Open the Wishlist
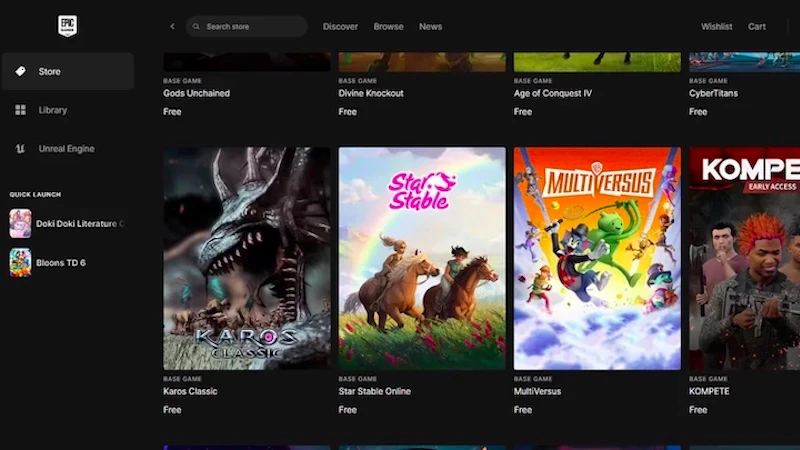Screen dimensions: 800x450 click(x=716, y=27)
